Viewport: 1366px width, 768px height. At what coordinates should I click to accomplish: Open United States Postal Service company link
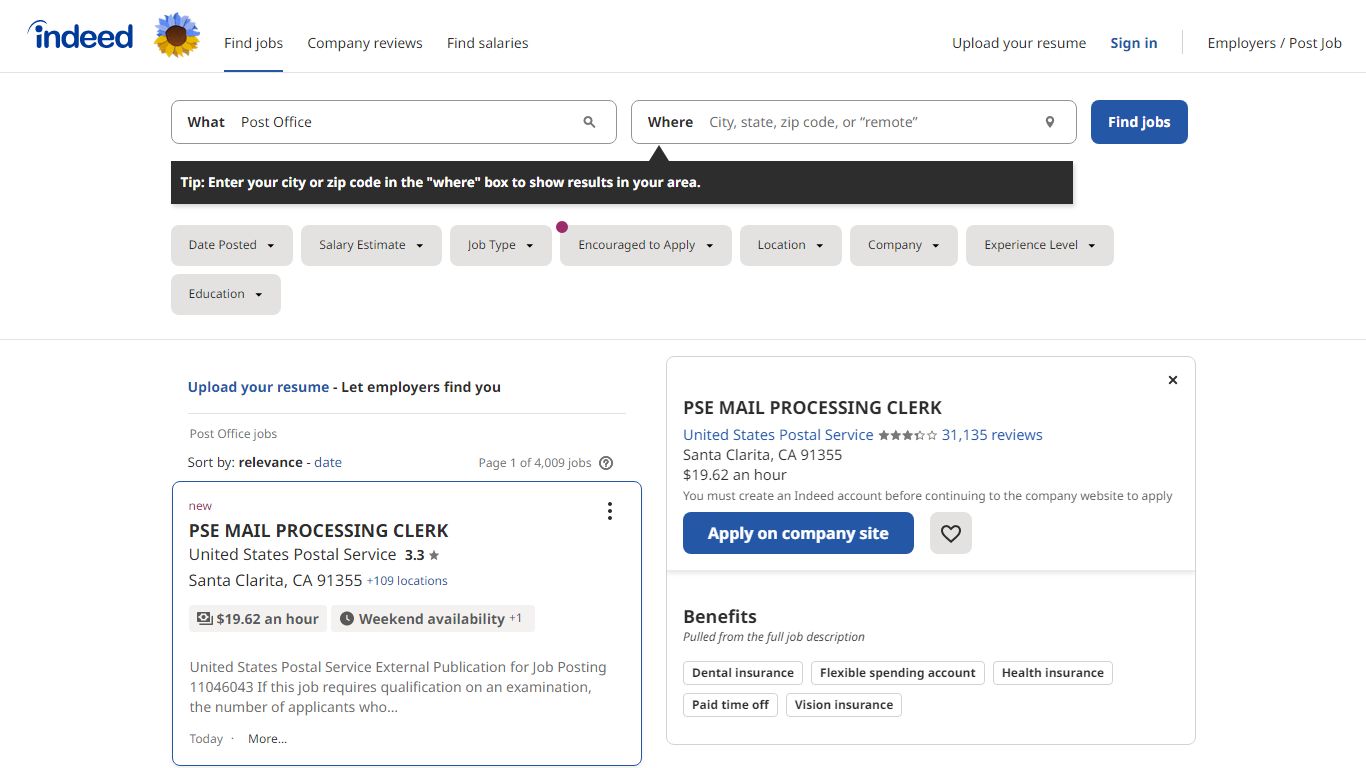click(778, 435)
